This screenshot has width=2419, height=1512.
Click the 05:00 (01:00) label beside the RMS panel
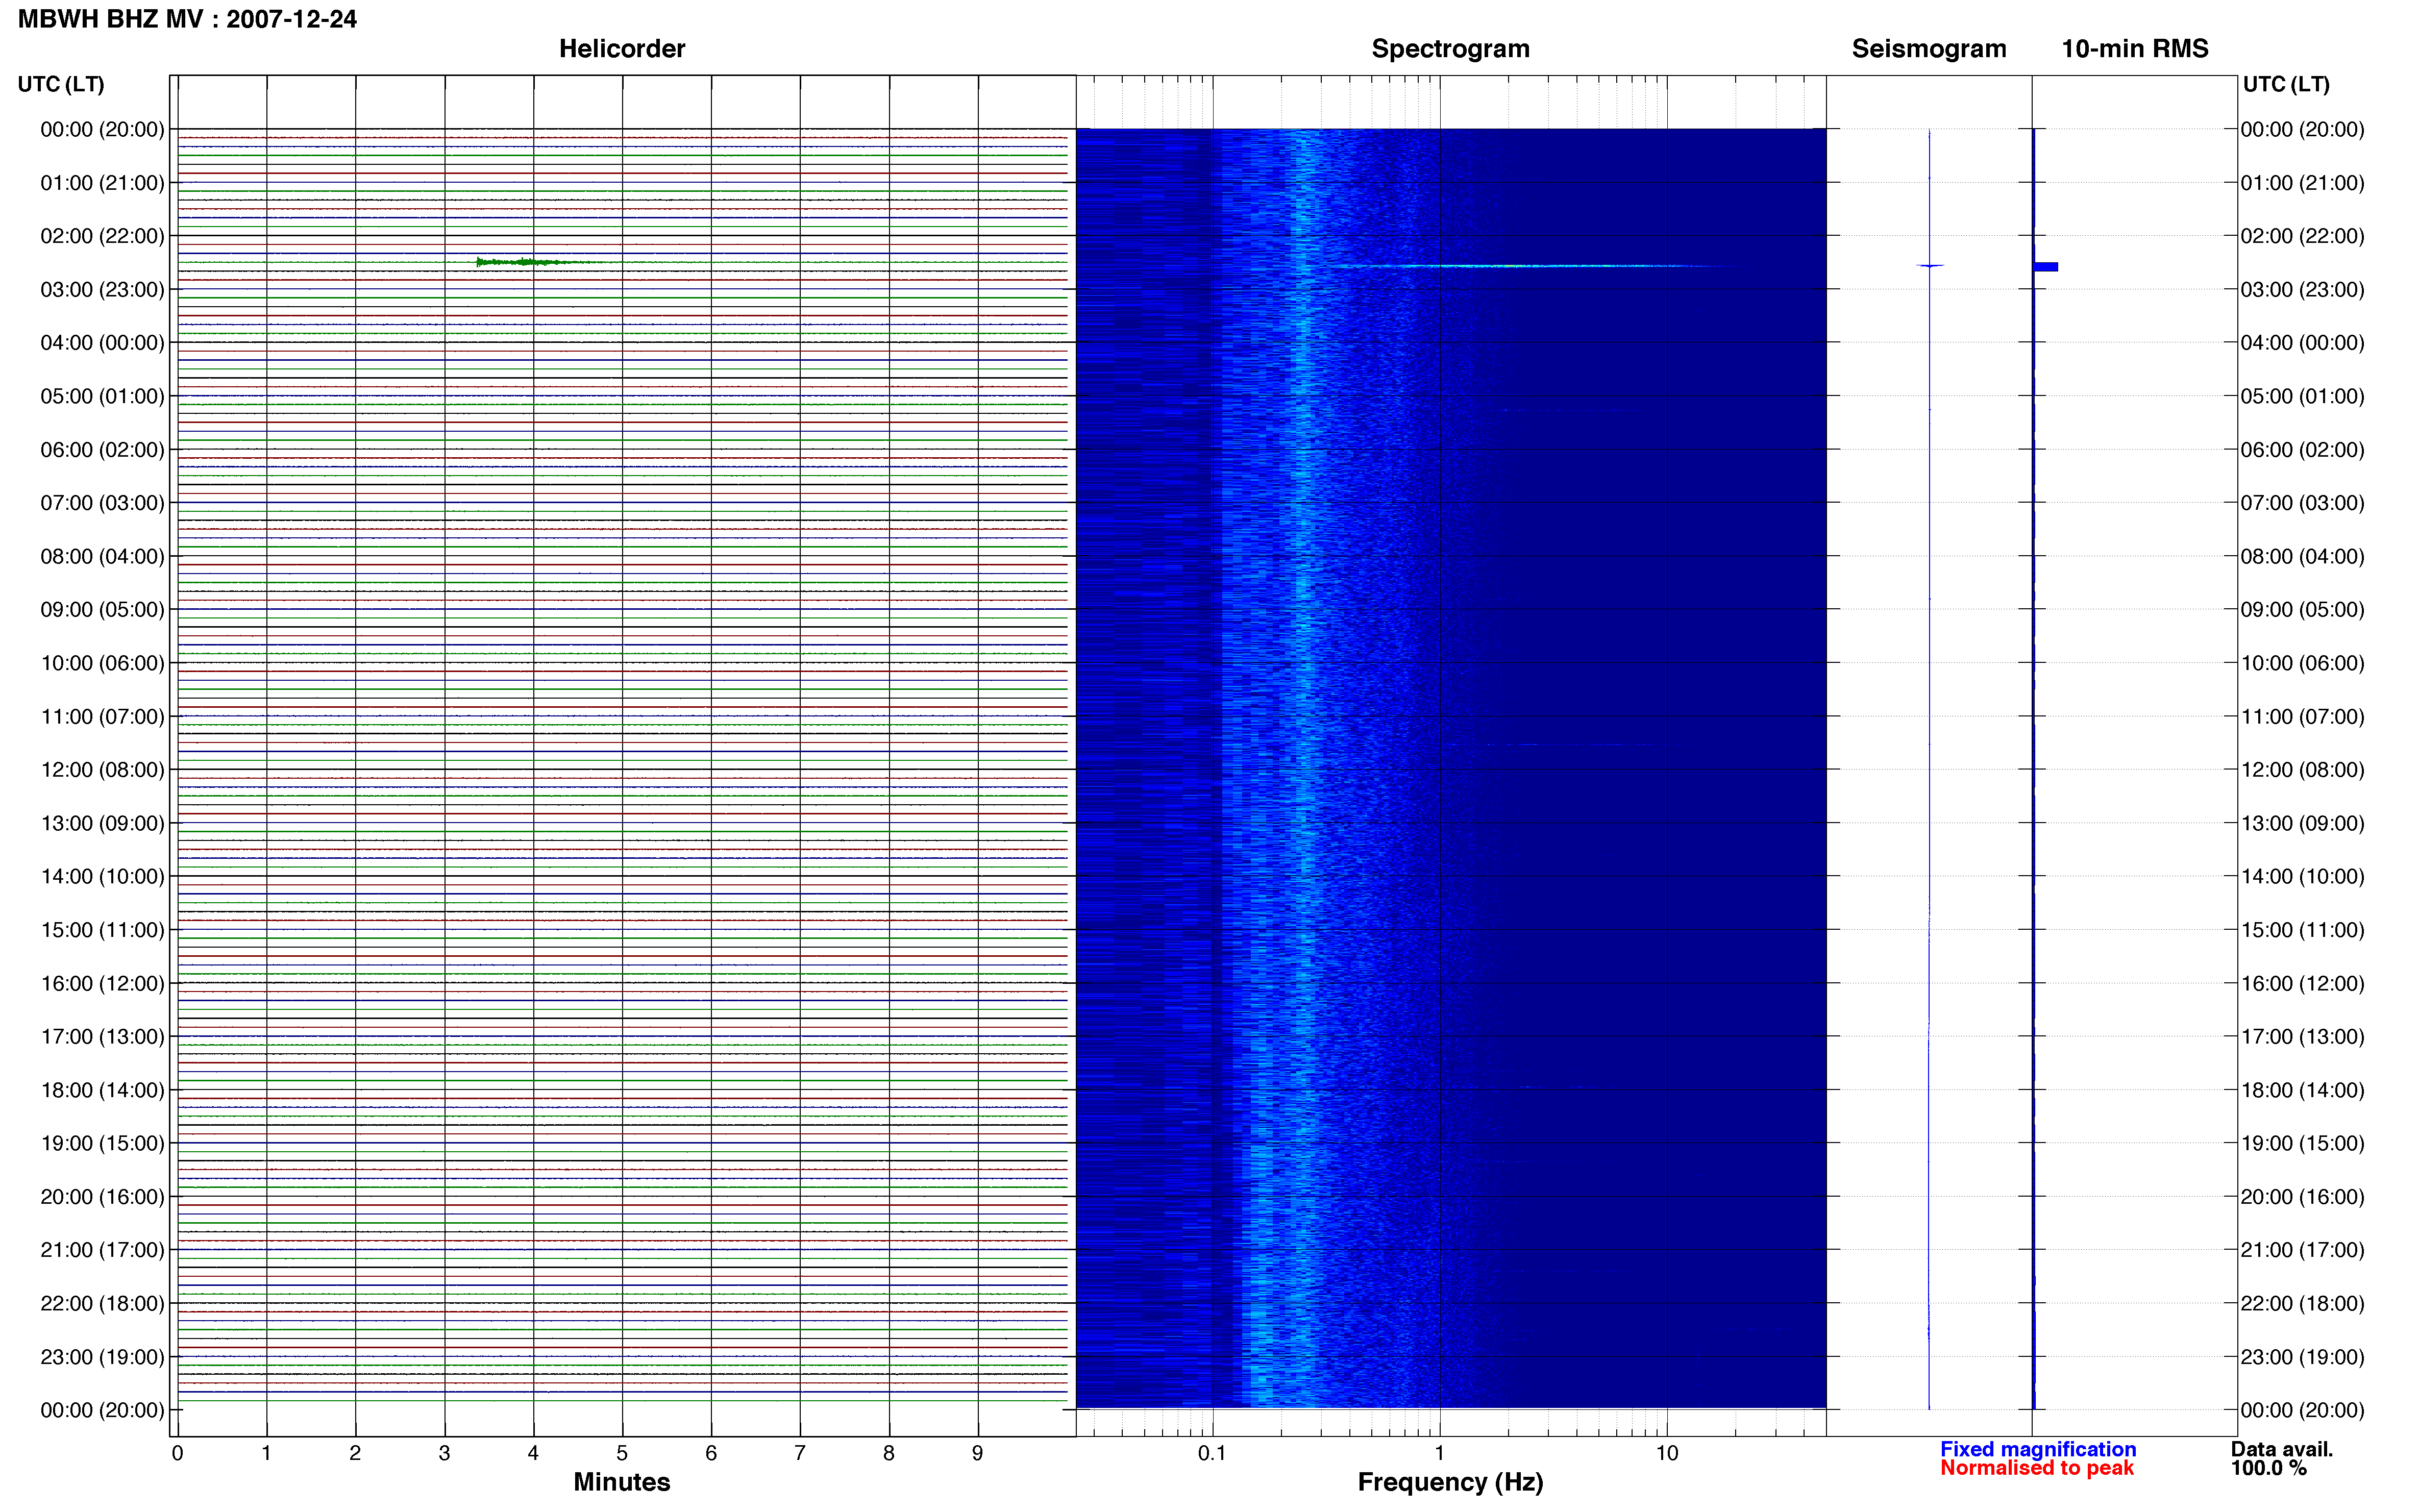coord(2302,396)
